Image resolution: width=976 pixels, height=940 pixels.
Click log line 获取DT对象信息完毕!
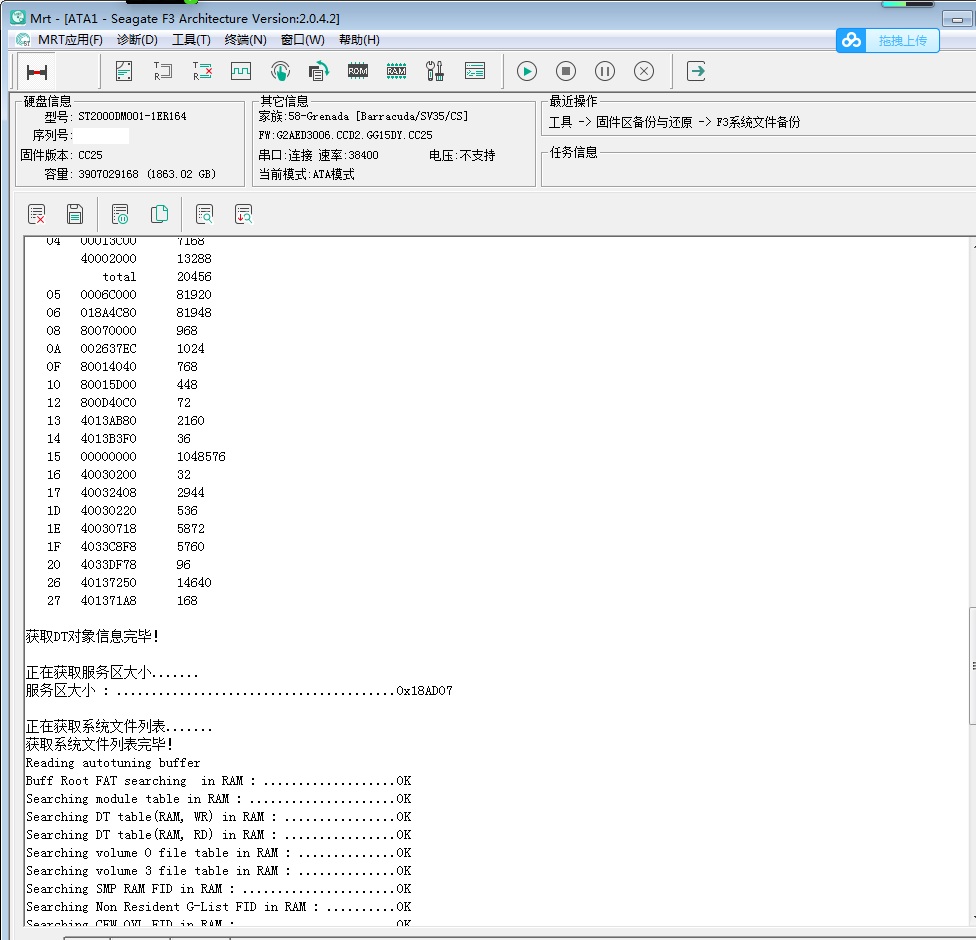point(92,636)
